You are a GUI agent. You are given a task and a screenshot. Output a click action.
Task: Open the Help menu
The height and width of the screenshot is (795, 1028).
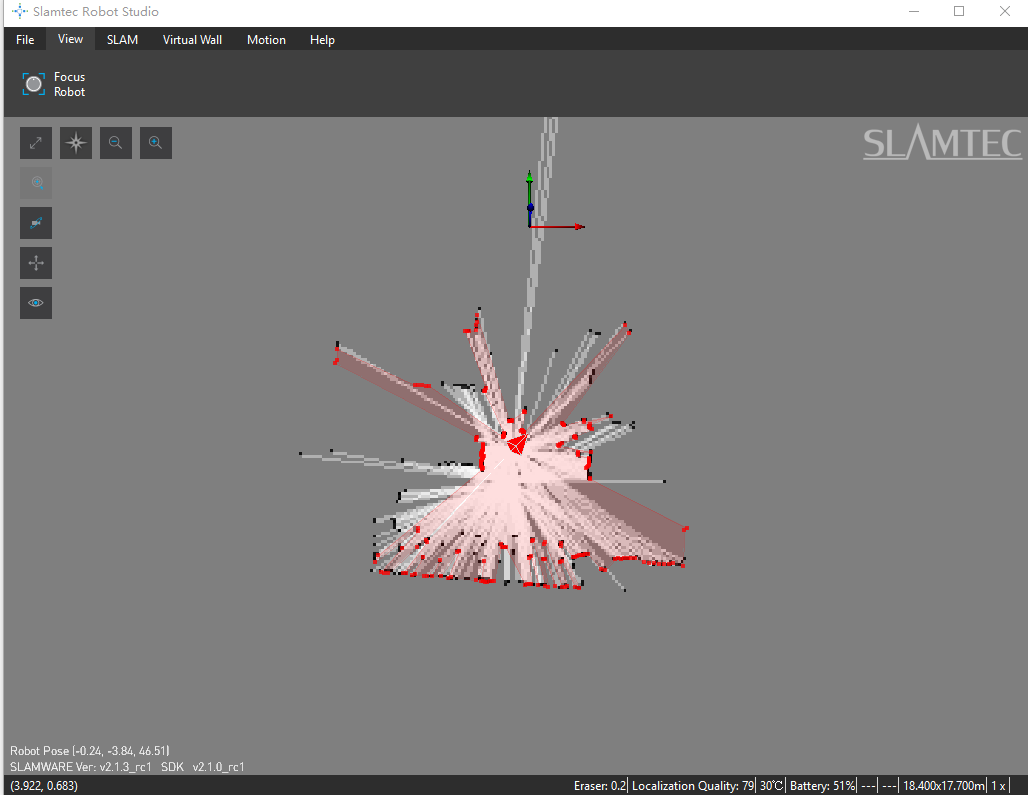click(322, 40)
